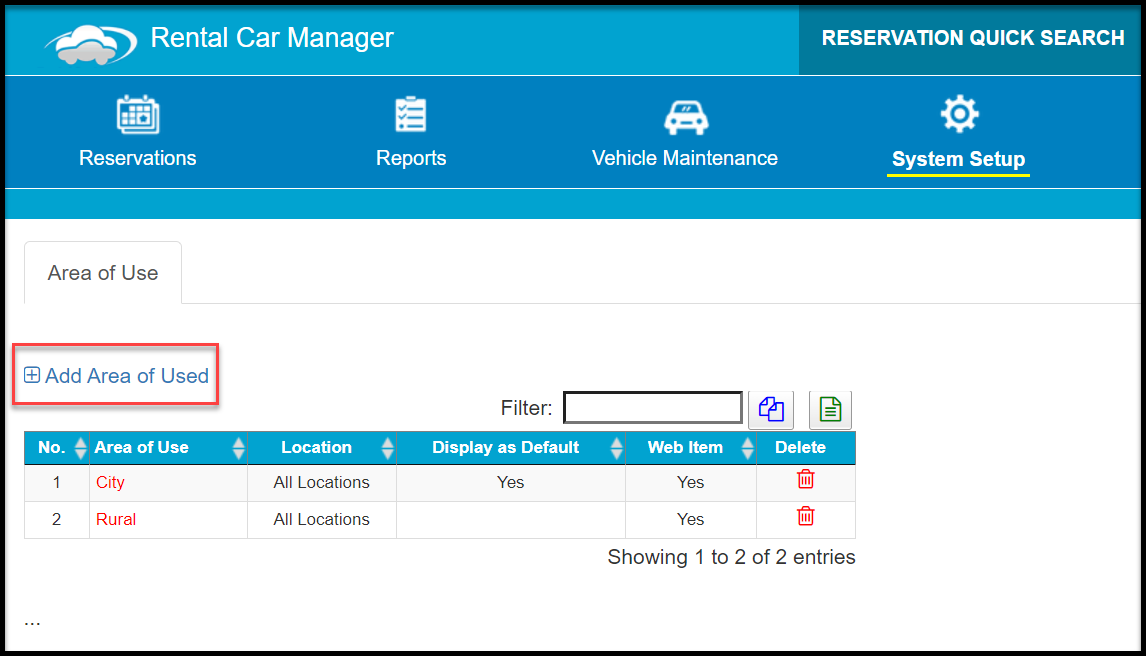
Task: Click 'Showing 1 to 2 of 2 entries'
Action: coord(731,557)
